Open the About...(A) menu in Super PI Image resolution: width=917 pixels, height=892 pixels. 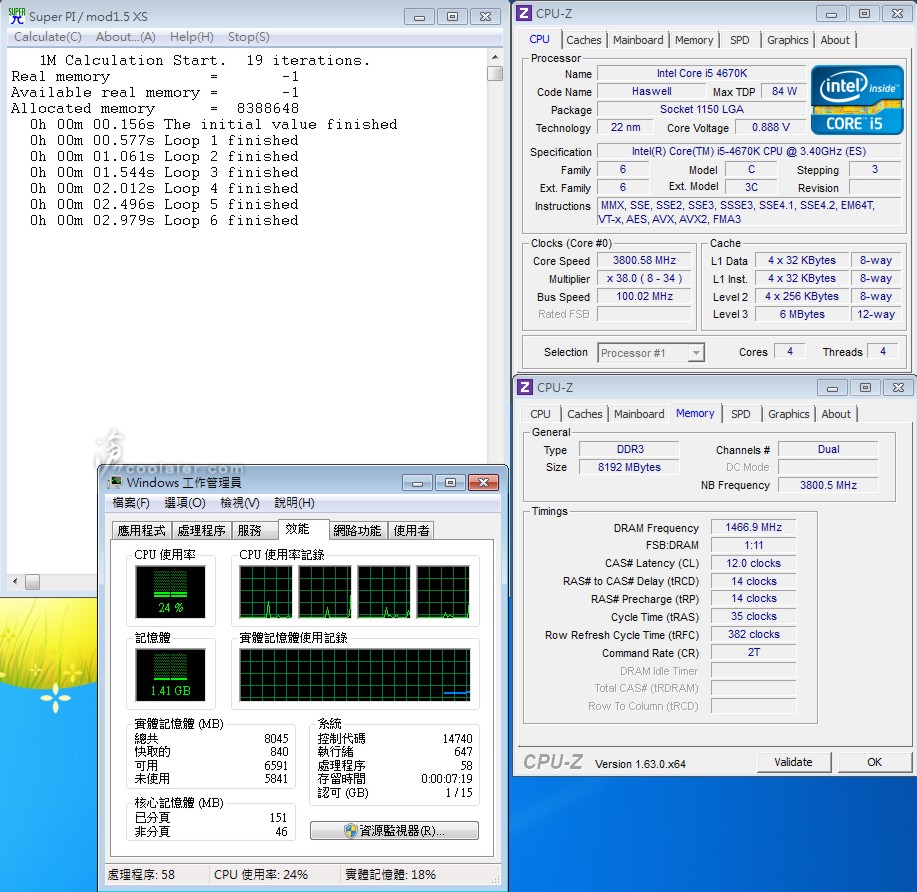[x=126, y=37]
